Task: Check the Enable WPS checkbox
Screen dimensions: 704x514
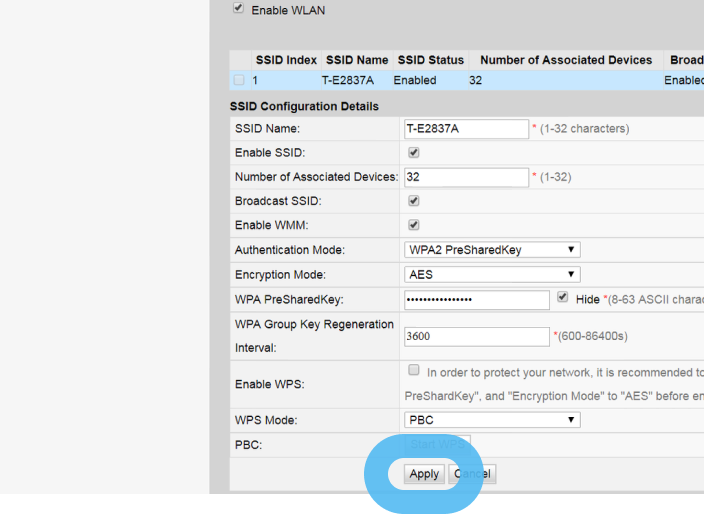Action: tap(414, 370)
